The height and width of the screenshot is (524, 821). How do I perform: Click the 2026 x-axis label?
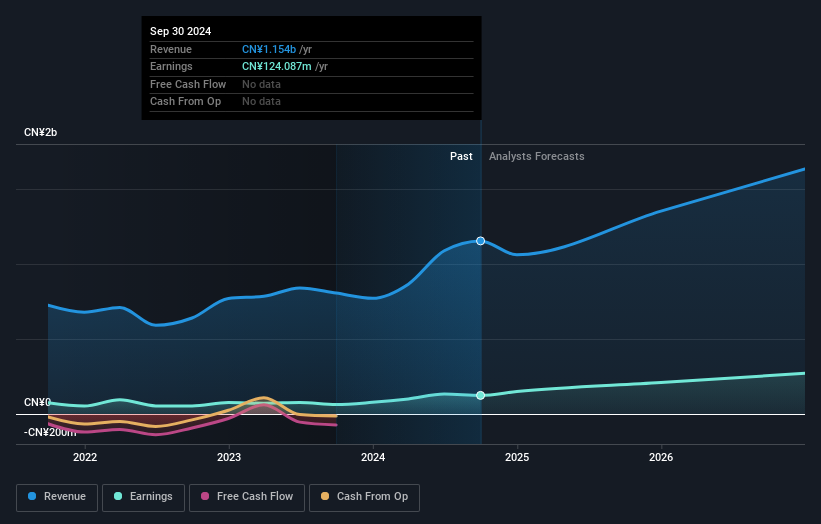(661, 458)
